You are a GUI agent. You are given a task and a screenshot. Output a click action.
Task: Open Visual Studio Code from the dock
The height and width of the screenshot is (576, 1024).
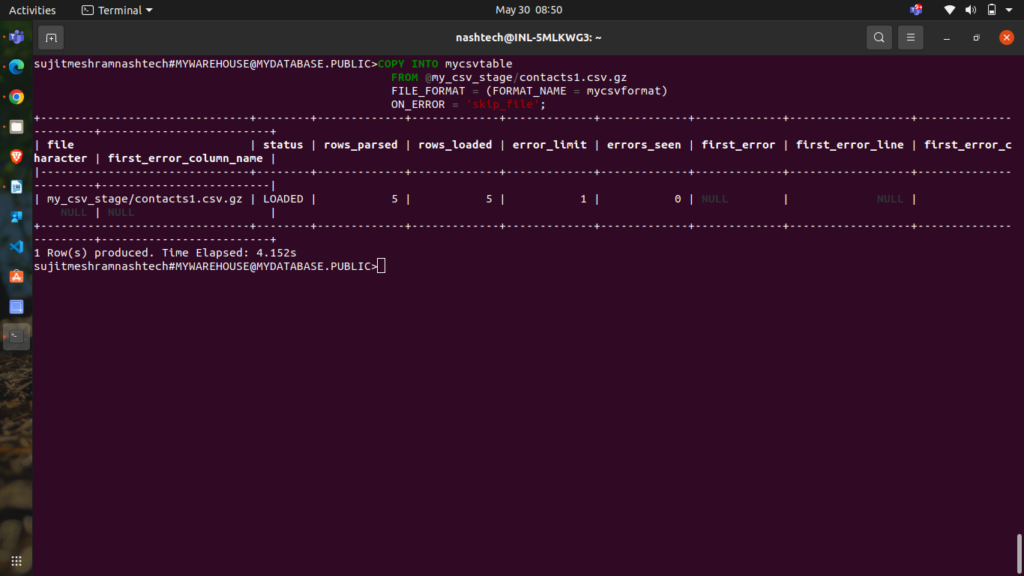tap(16, 246)
